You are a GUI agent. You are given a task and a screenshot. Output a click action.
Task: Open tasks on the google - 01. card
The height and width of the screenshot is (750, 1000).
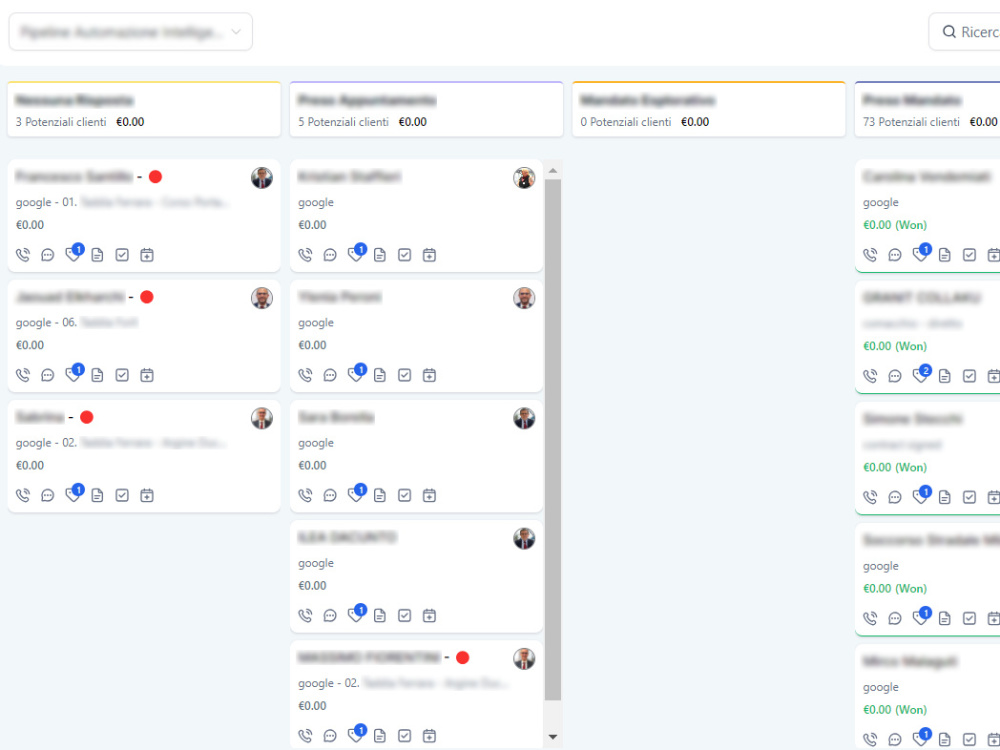pos(122,255)
